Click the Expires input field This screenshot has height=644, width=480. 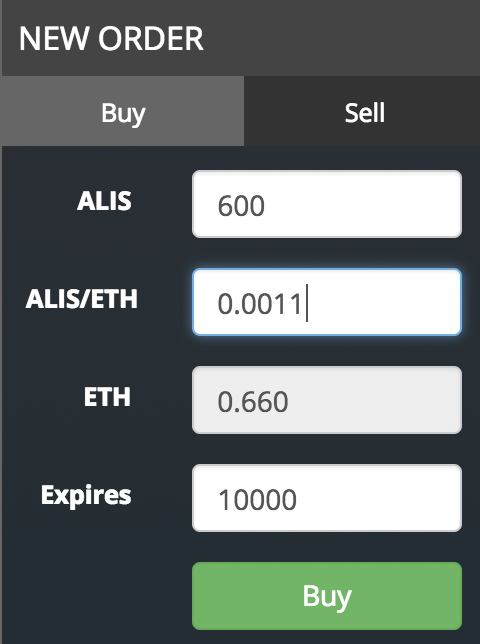pos(327,498)
